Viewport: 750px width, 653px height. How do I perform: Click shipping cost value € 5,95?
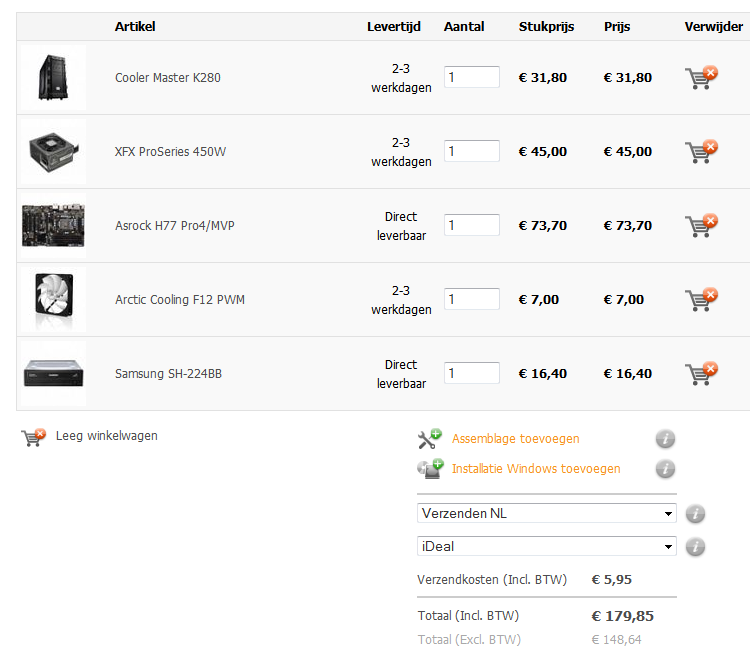pos(611,580)
